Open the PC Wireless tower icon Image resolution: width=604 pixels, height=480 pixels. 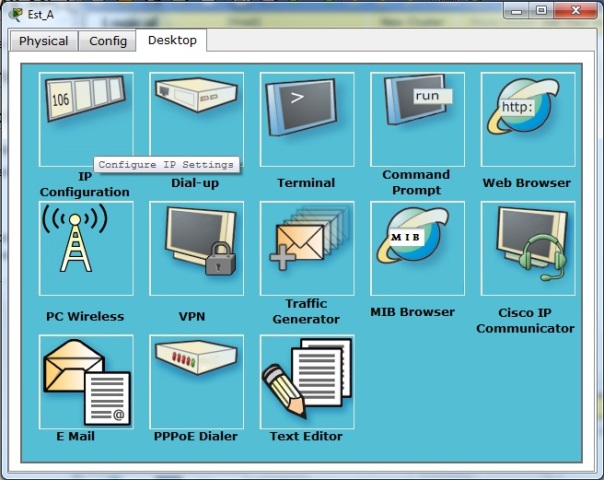click(85, 247)
